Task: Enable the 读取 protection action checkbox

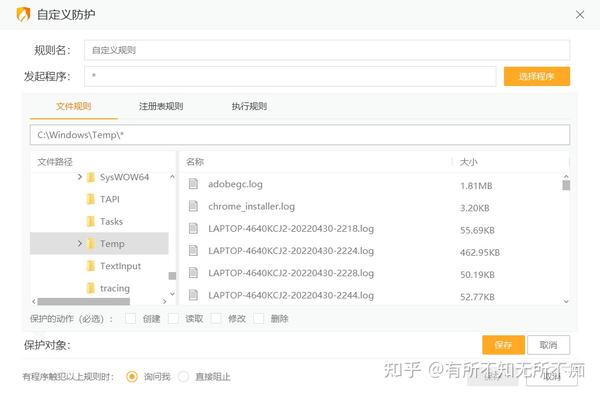Action: (173, 318)
